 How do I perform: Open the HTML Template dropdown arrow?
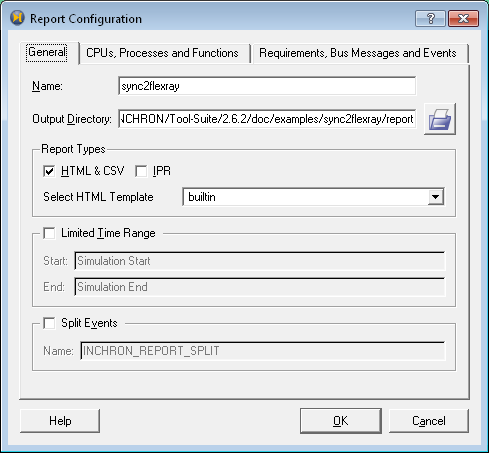coord(435,197)
